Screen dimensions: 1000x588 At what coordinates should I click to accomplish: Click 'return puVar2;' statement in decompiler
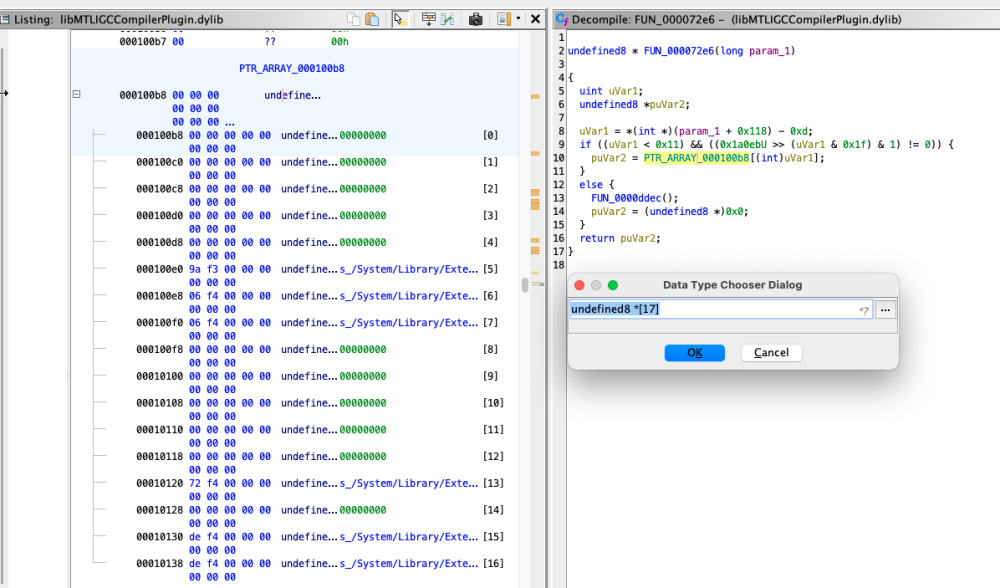[x=620, y=239]
